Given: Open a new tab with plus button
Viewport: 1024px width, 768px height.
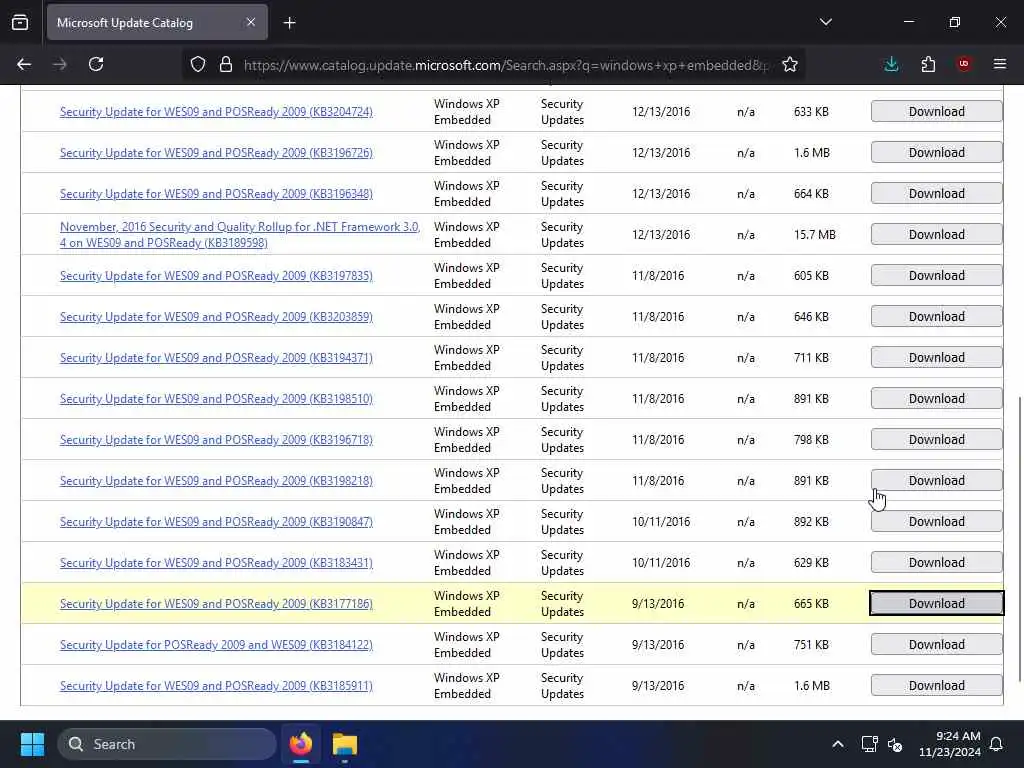Looking at the screenshot, I should [289, 23].
